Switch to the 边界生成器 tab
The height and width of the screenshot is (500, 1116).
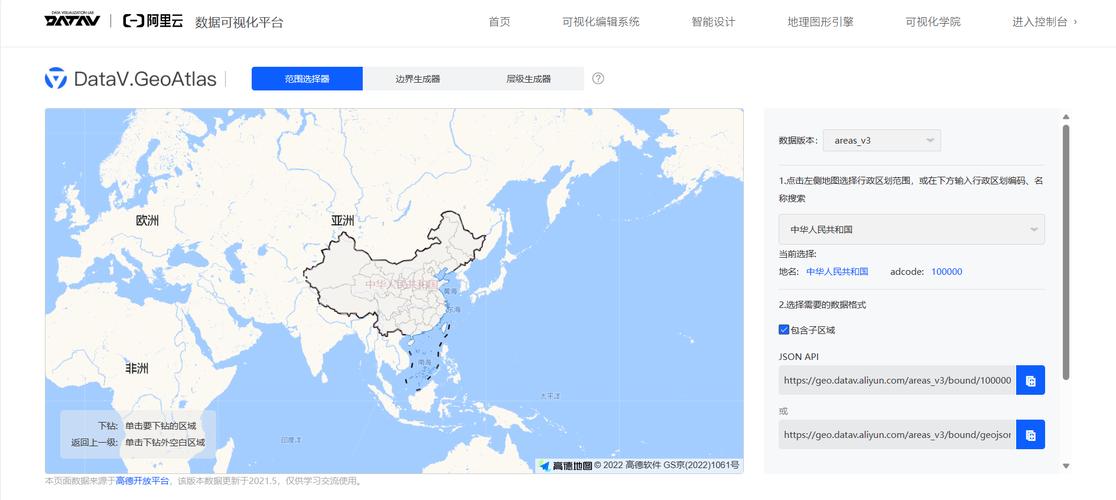[x=418, y=79]
